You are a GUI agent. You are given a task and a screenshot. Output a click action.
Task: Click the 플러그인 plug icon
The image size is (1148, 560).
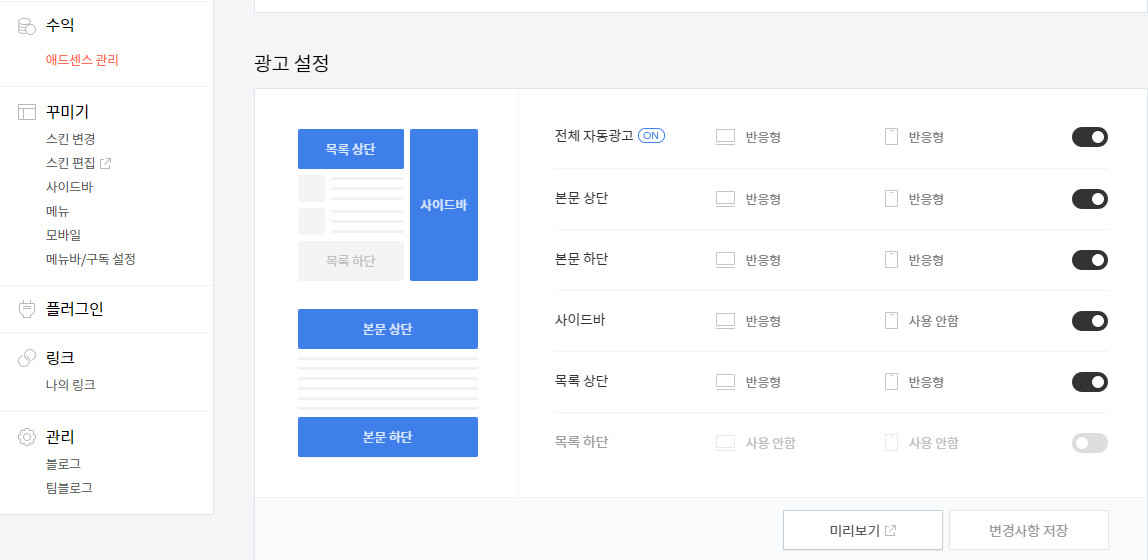(x=26, y=309)
